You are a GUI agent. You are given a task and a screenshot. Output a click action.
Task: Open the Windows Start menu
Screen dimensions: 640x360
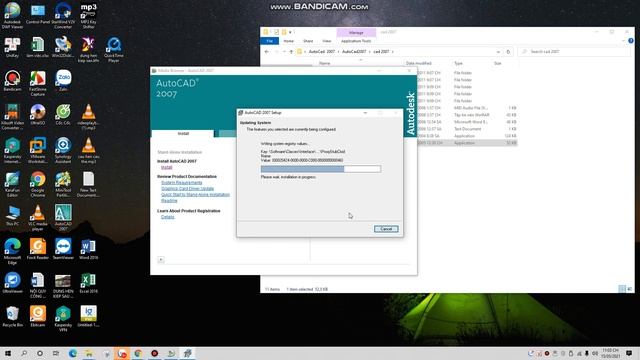click(x=8, y=353)
